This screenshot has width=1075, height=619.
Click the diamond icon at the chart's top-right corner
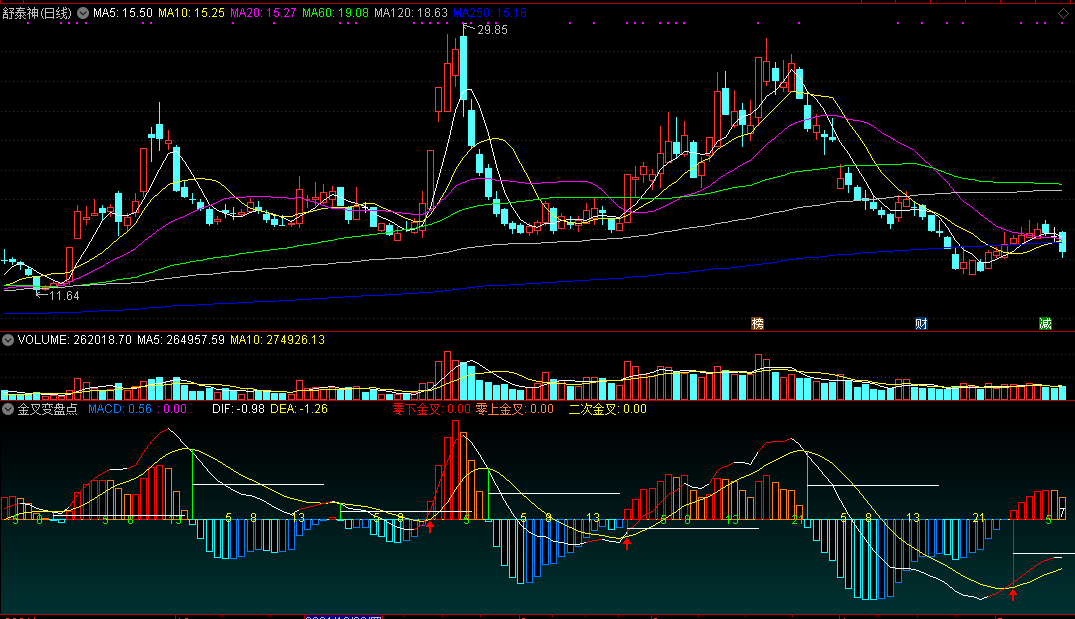click(x=1063, y=13)
